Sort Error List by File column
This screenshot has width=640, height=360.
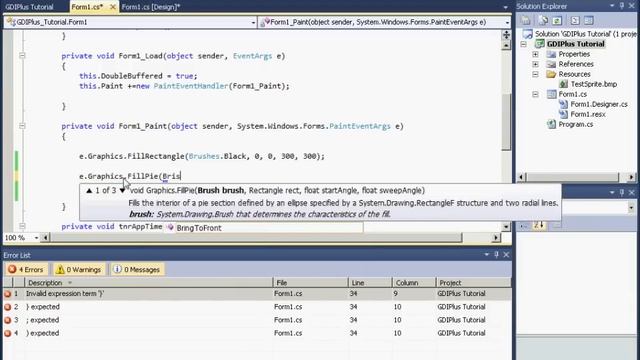310,282
